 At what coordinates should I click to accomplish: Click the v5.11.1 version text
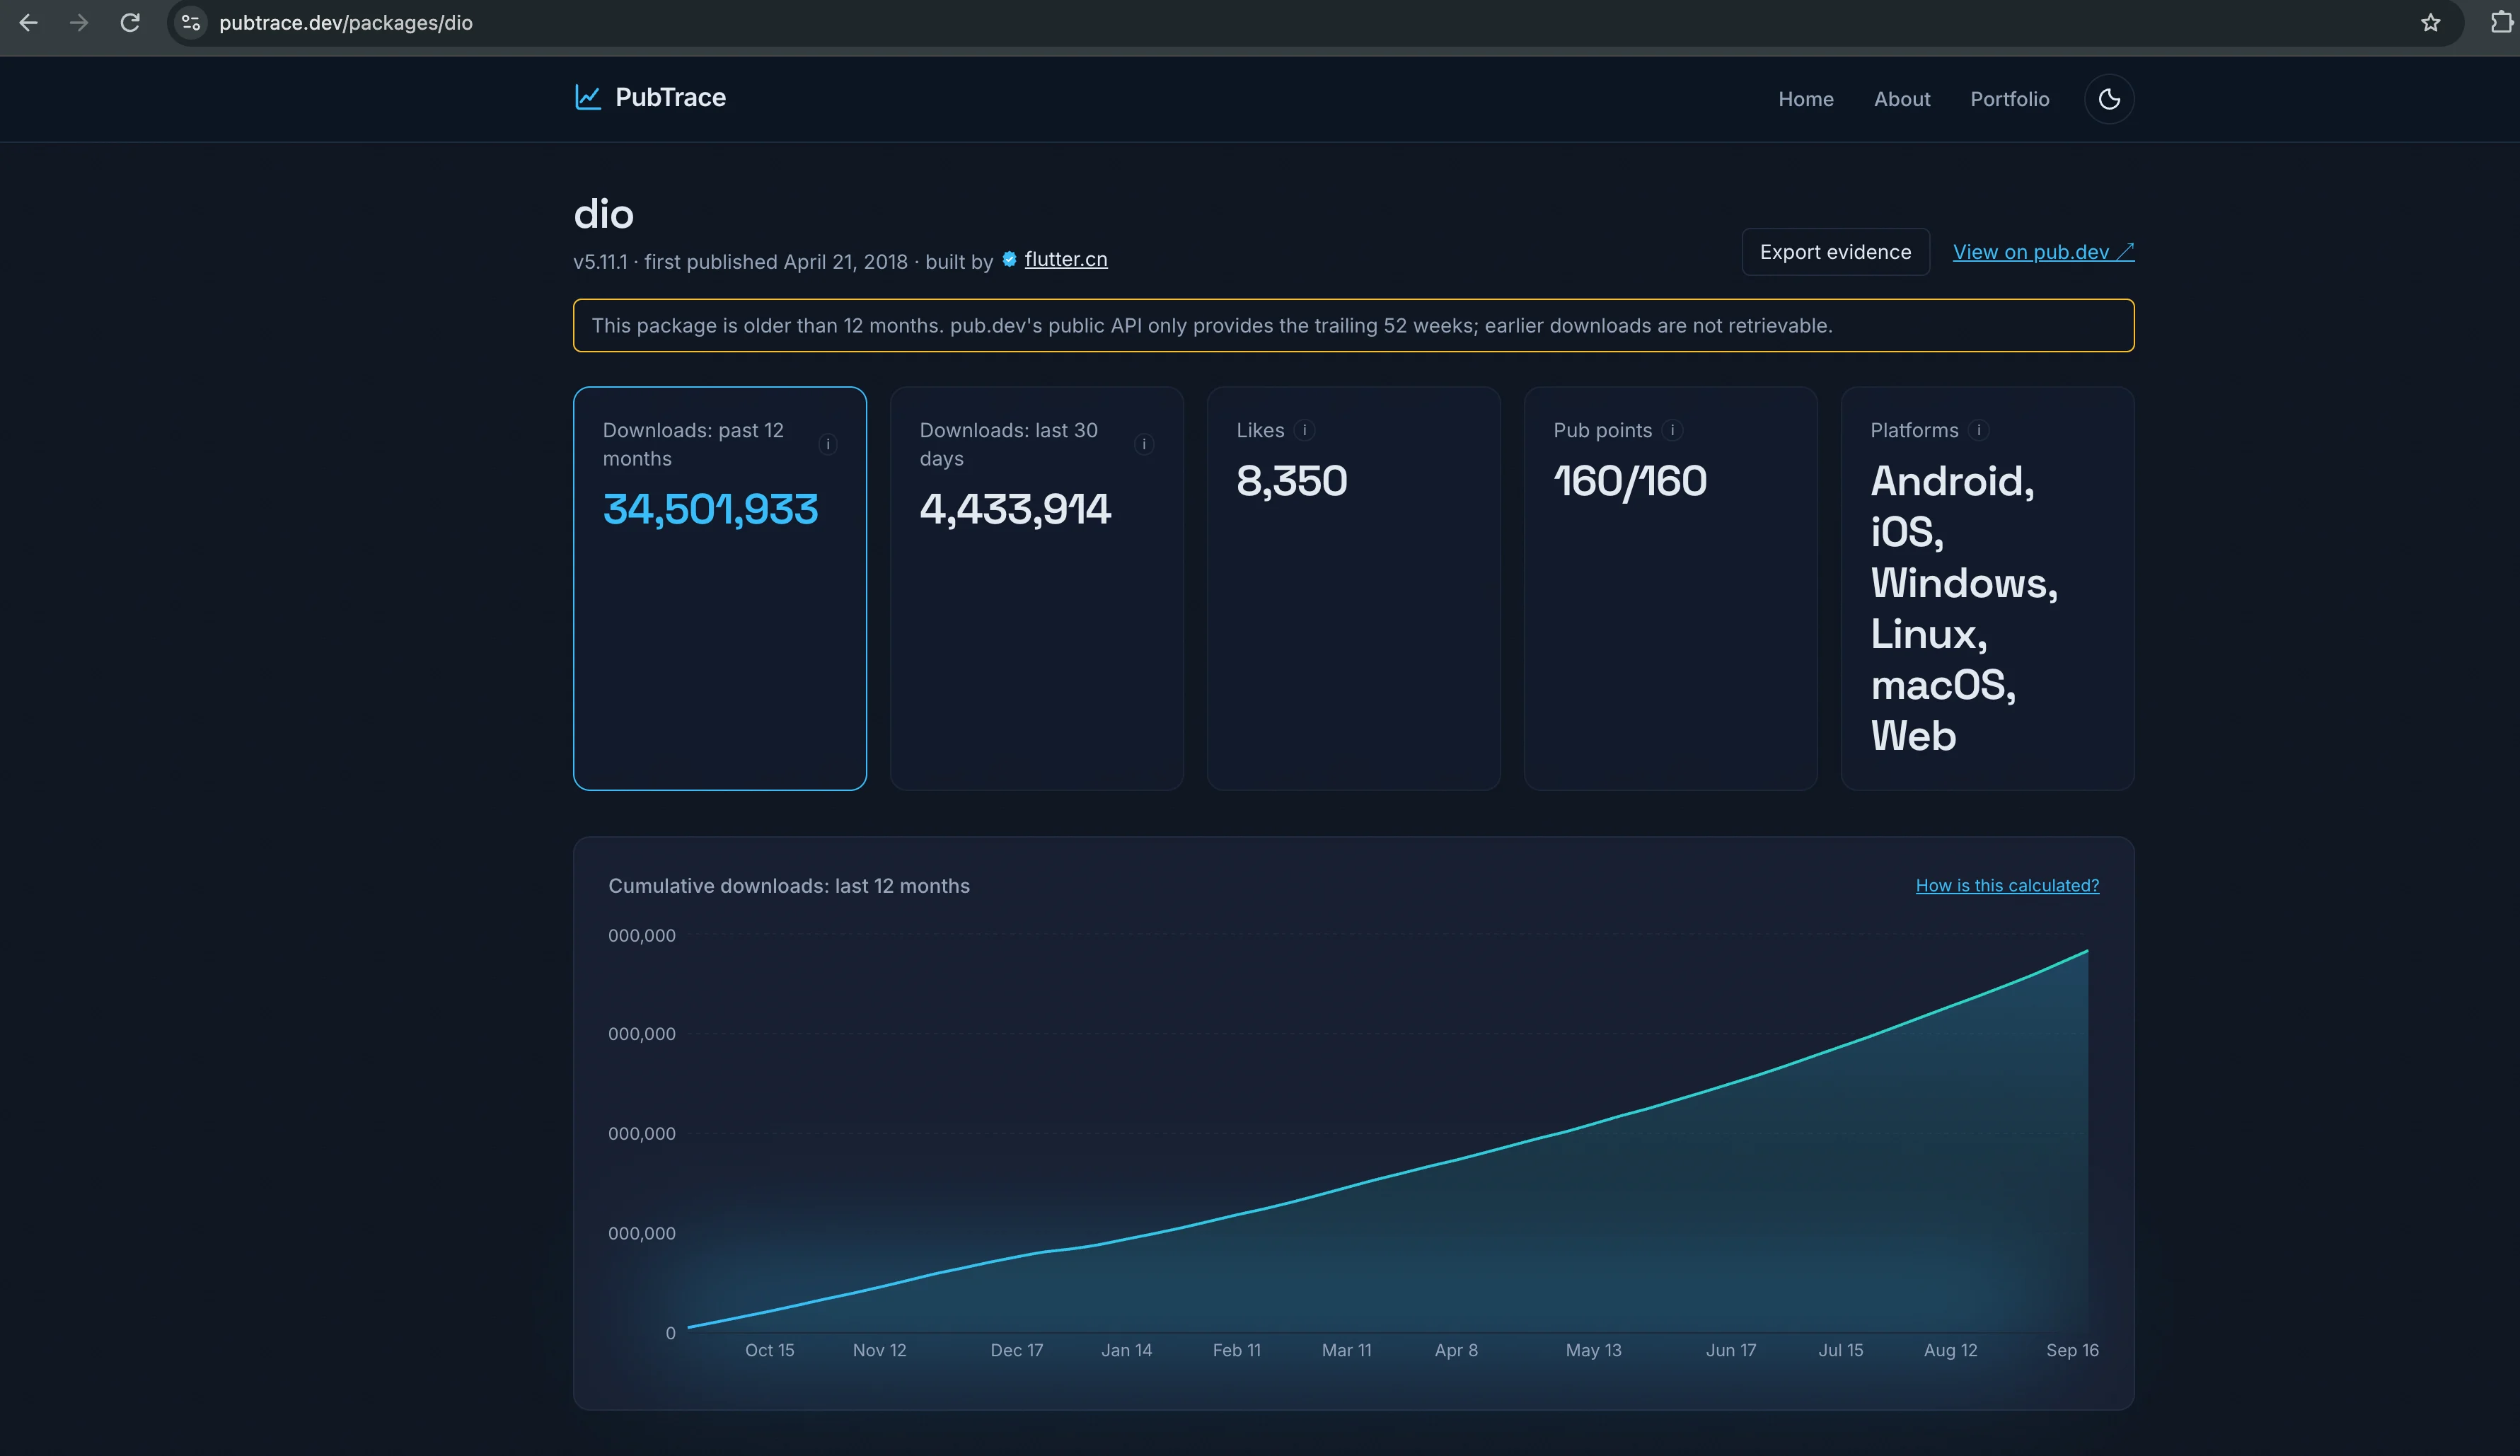[600, 262]
